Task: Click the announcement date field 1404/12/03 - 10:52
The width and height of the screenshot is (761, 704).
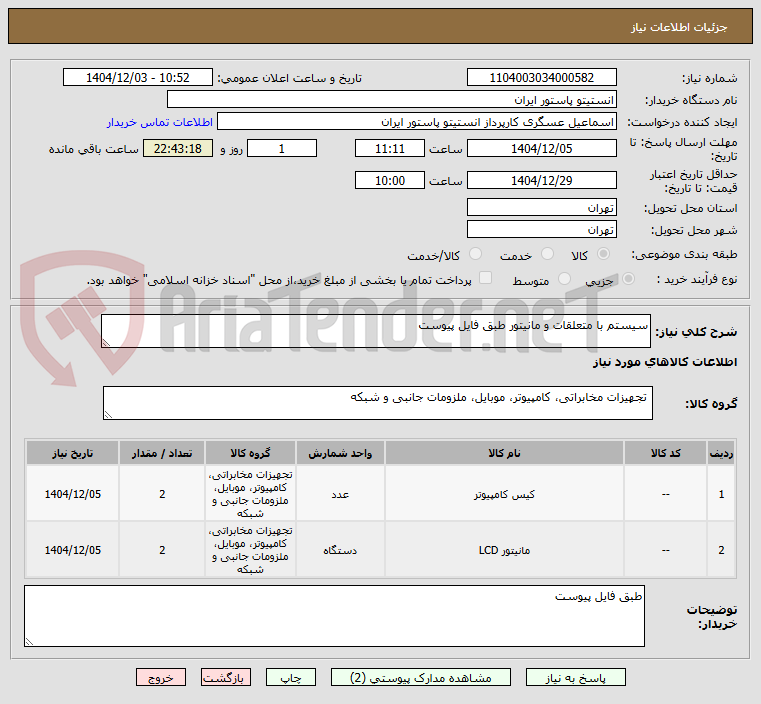Action: 138,78
